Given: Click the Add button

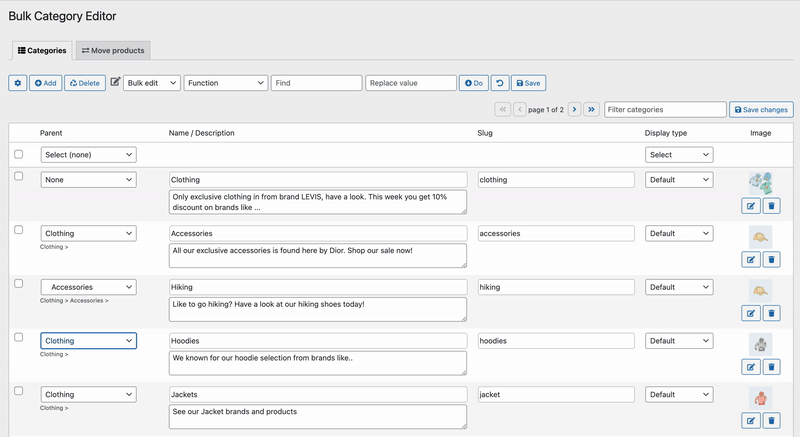Looking at the screenshot, I should 45,83.
